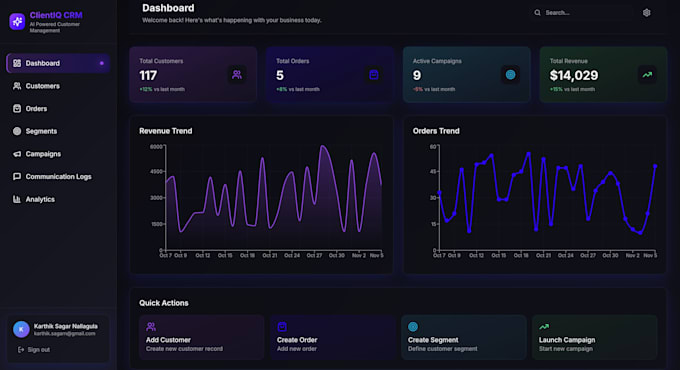Click the Karthik Sagar Nallagula profile name
The image size is (680, 370).
(65, 326)
